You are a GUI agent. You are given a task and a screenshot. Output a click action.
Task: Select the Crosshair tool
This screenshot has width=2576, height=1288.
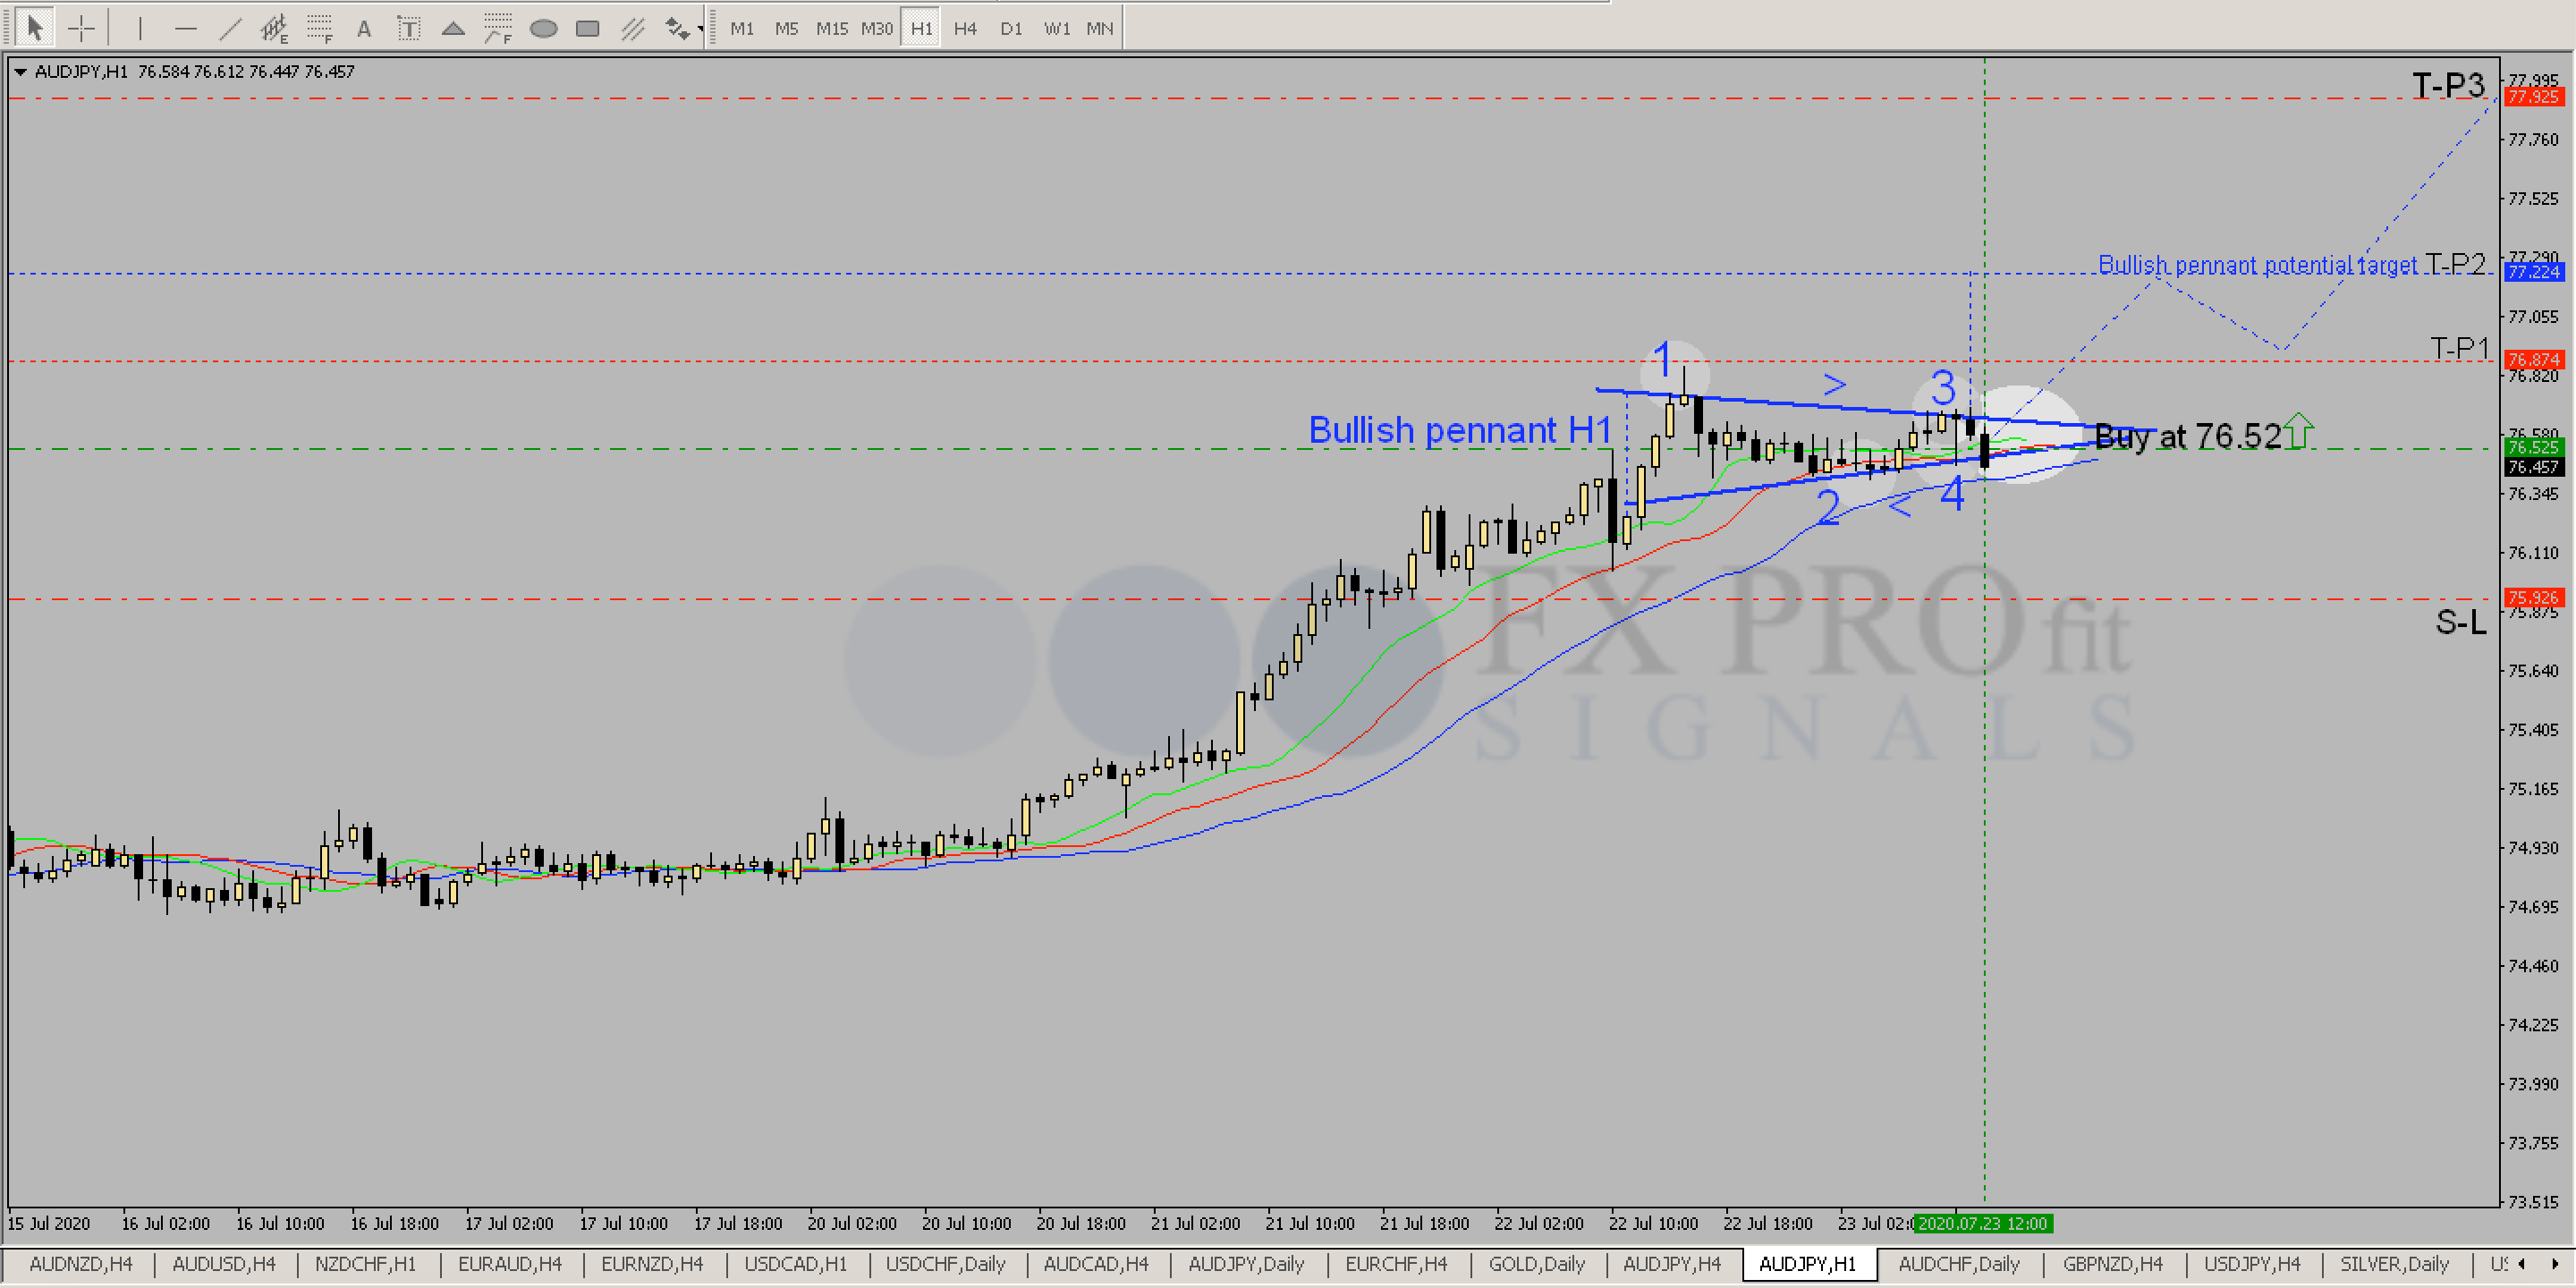(81, 28)
